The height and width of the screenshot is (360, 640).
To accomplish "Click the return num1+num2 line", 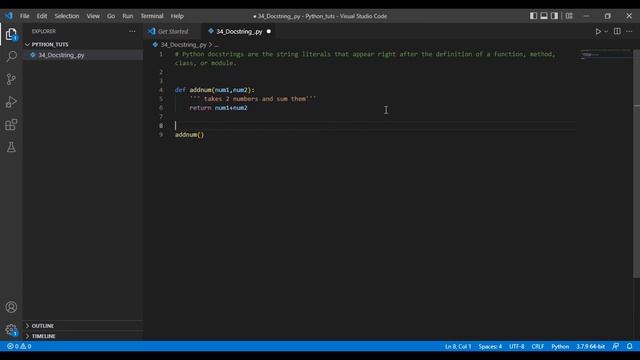I will point(218,108).
